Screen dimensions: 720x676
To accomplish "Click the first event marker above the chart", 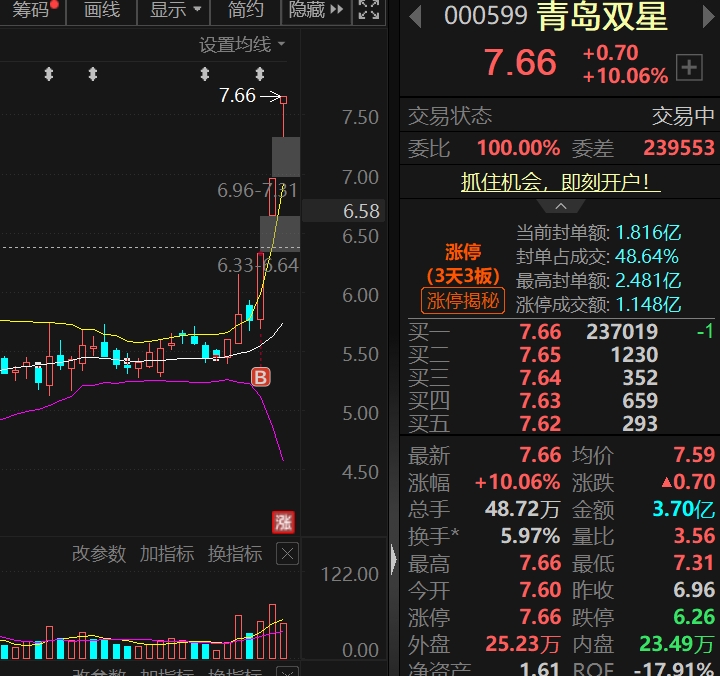I will pos(49,74).
